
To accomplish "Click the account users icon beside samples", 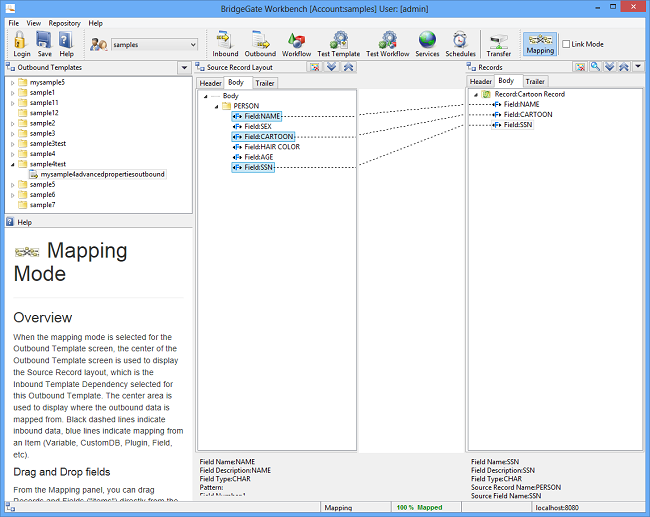I will coord(99,44).
